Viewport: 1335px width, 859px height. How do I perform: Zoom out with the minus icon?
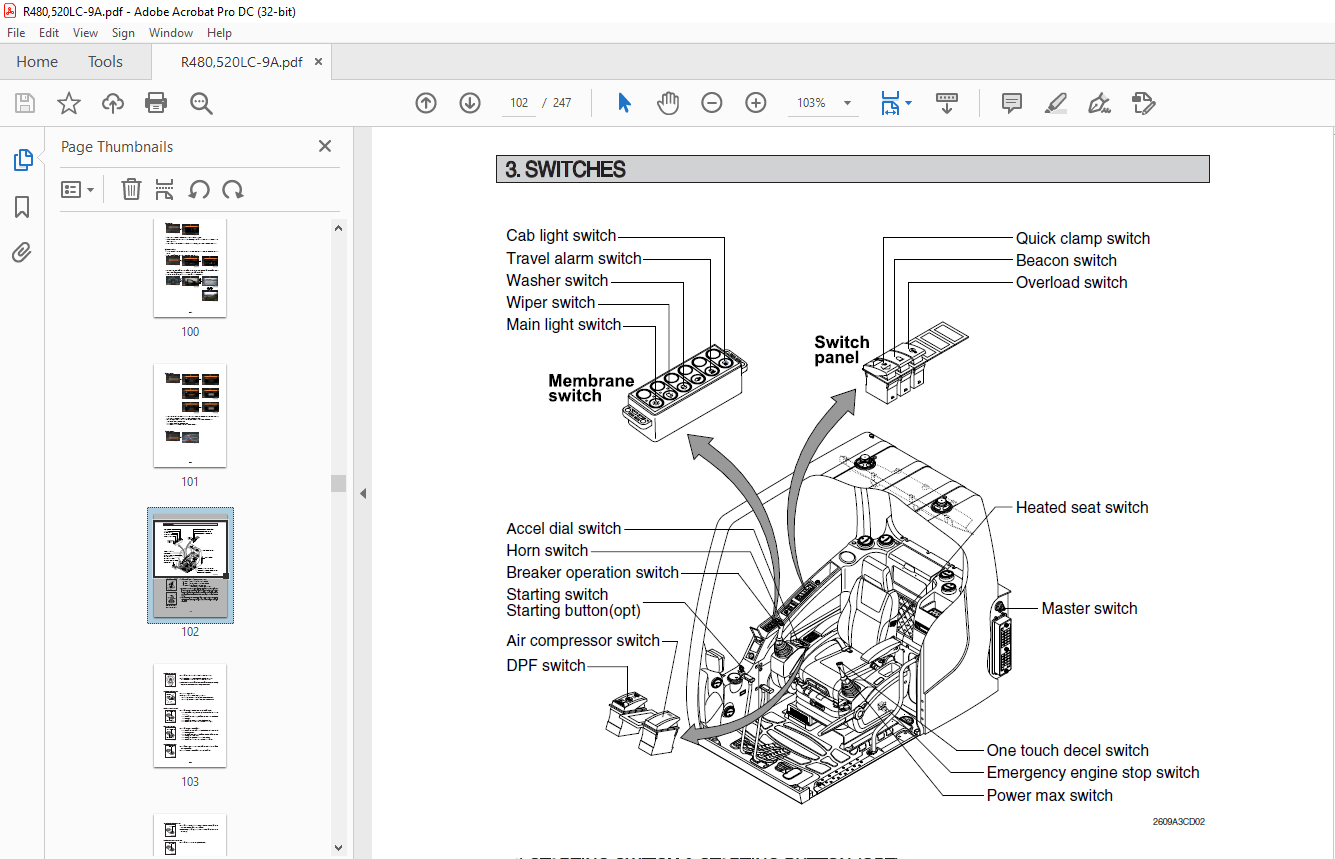pyautogui.click(x=712, y=103)
